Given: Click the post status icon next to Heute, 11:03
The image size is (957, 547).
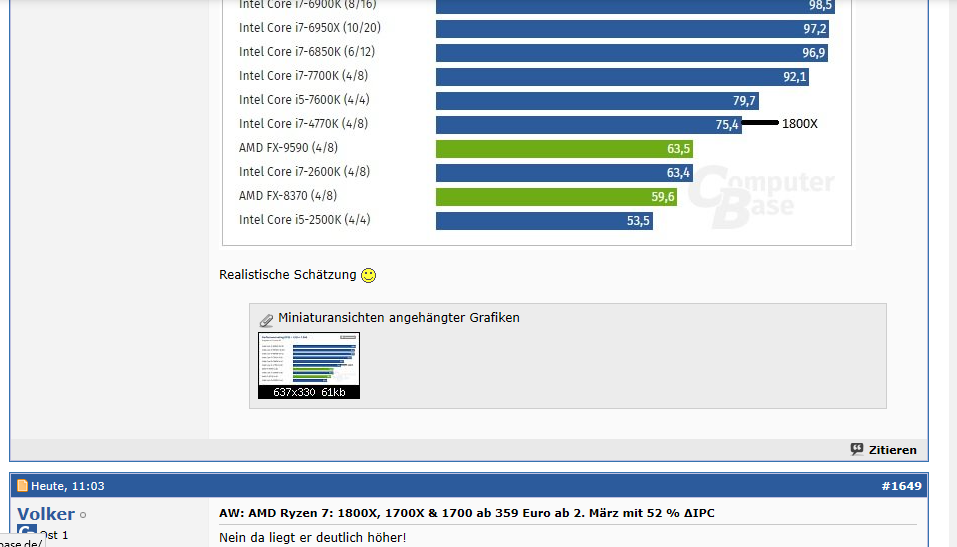Looking at the screenshot, I should tap(23, 486).
